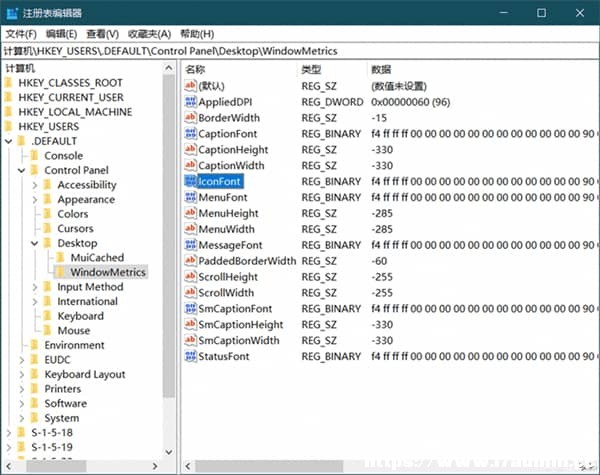The image size is (600, 475).
Task: Click tree pane scroll up arrow
Action: coord(168,68)
